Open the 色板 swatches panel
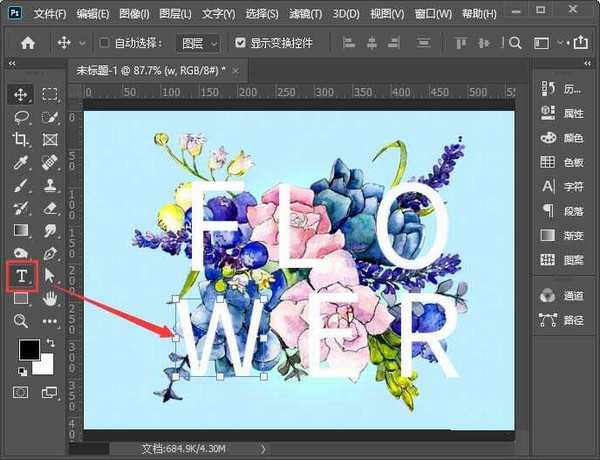Viewport: 600px width, 460px height. (x=562, y=162)
